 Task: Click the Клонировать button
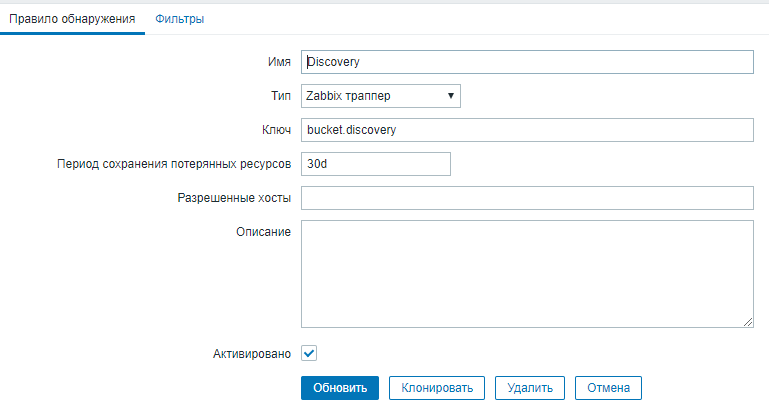(x=437, y=387)
